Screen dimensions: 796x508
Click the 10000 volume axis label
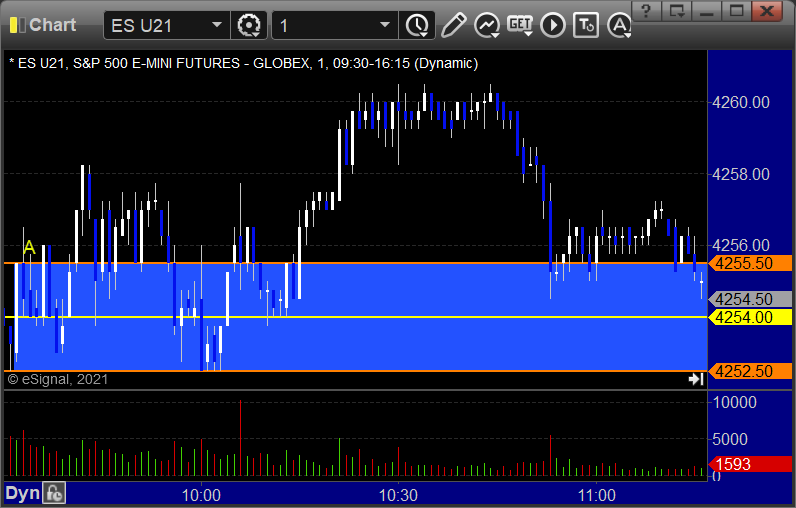point(735,402)
